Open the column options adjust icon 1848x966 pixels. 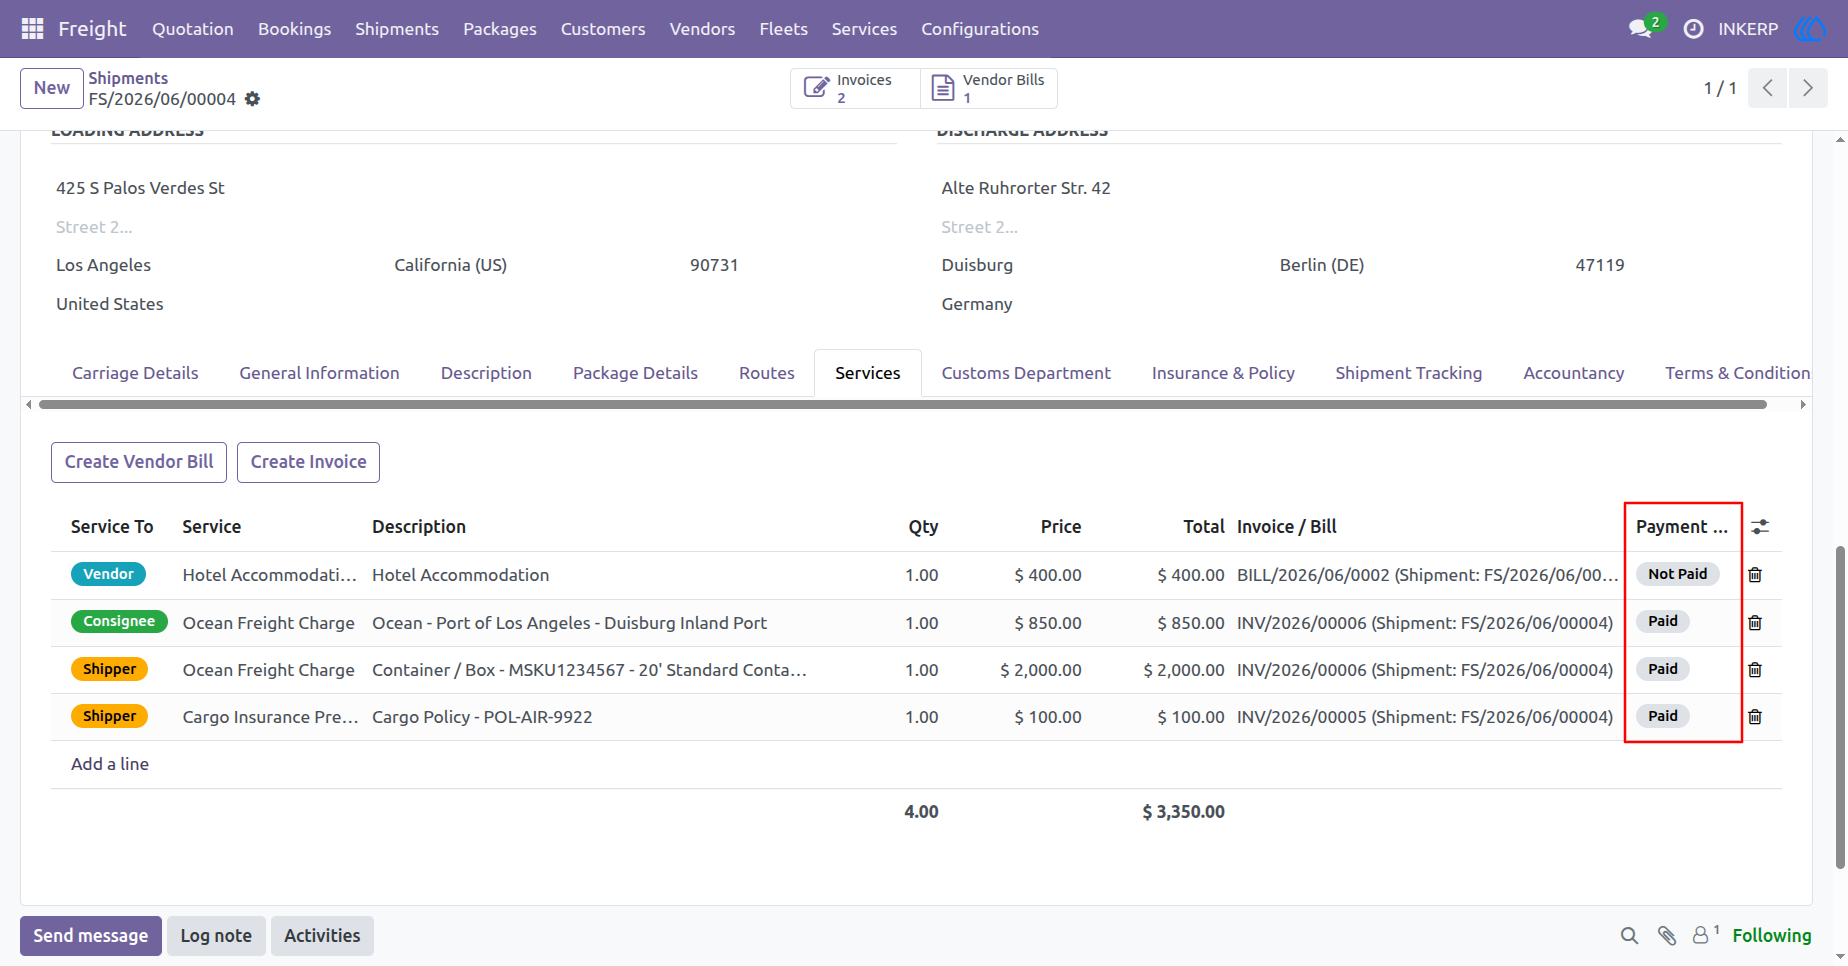(x=1760, y=527)
